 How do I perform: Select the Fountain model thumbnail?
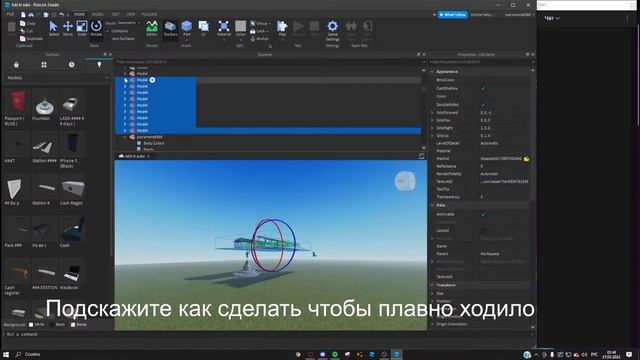[44, 102]
